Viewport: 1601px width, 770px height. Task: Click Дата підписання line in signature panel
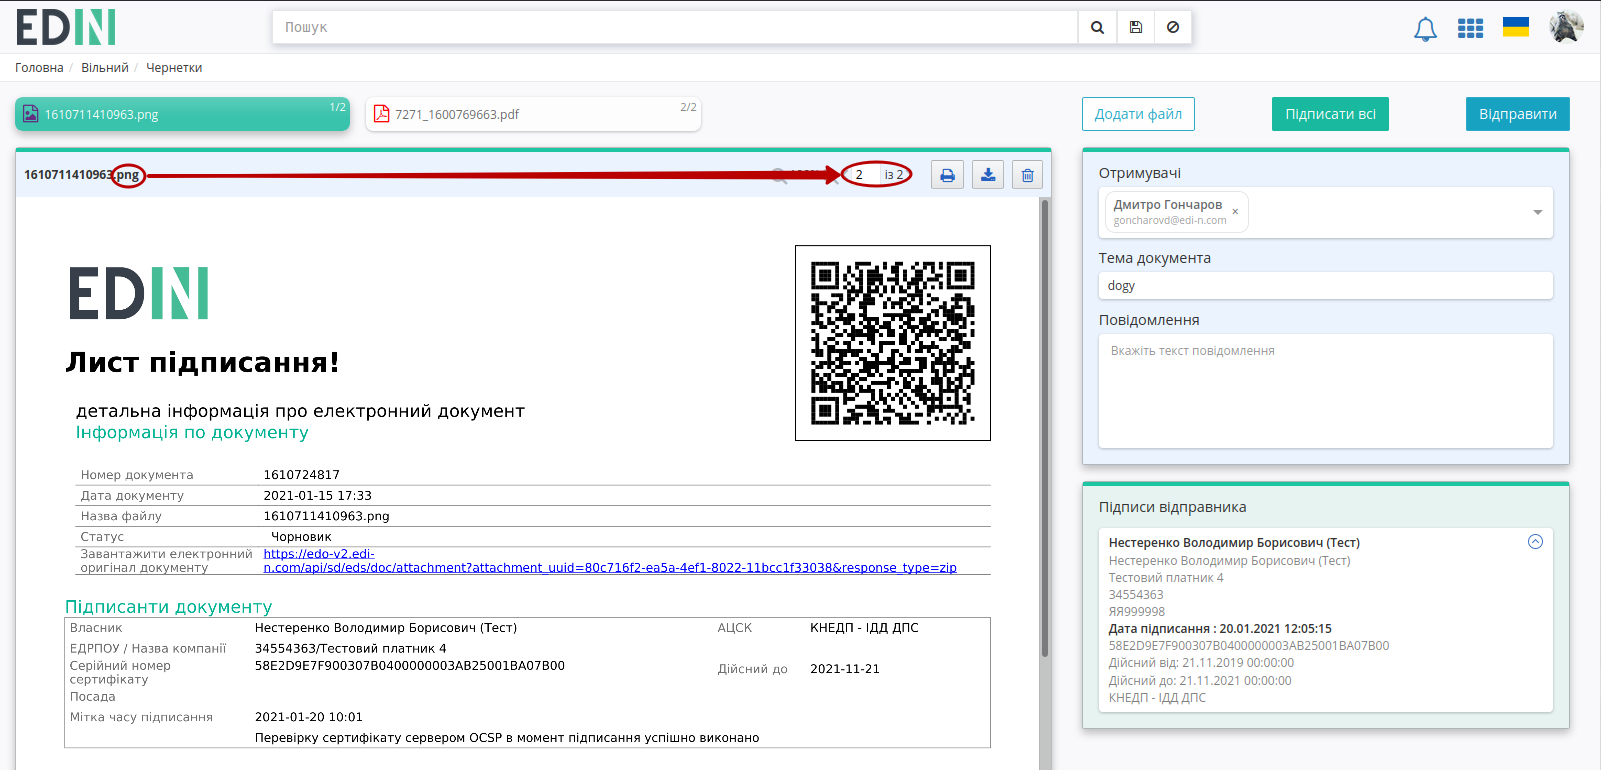[x=1220, y=629]
